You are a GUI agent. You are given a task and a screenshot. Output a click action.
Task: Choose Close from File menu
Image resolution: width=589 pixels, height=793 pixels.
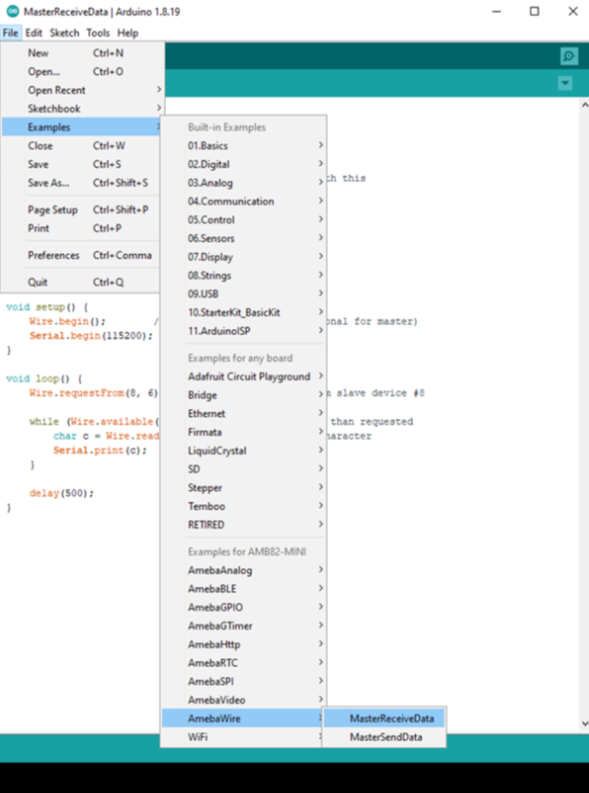coord(81,146)
